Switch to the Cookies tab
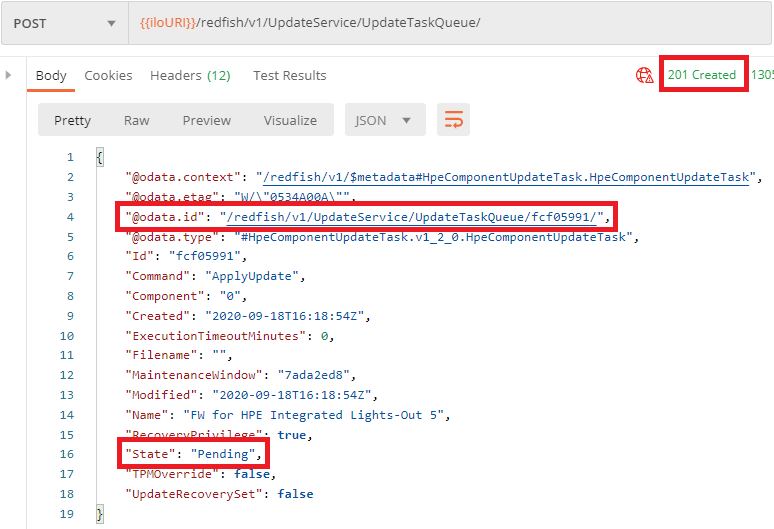Viewport: 774px width, 529px height. [108, 75]
